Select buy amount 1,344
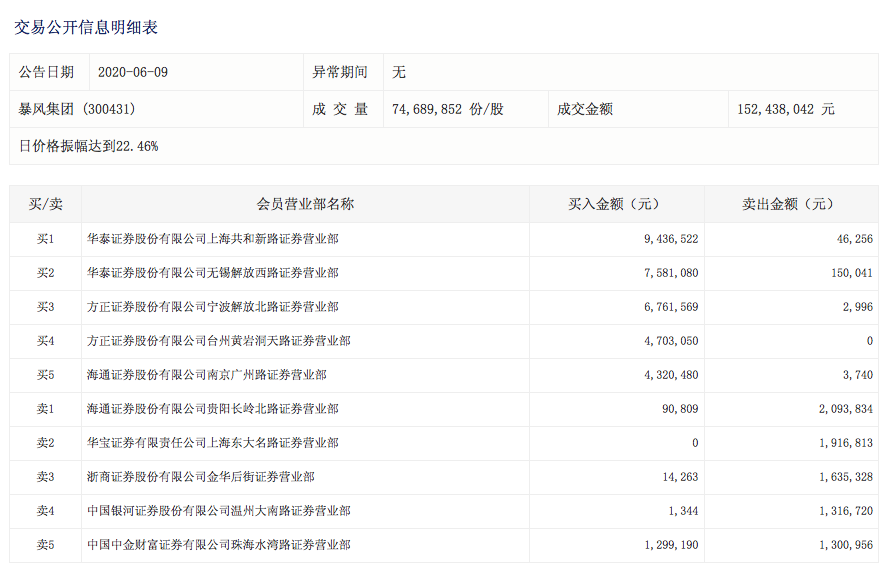The width and height of the screenshot is (889, 572). click(683, 511)
